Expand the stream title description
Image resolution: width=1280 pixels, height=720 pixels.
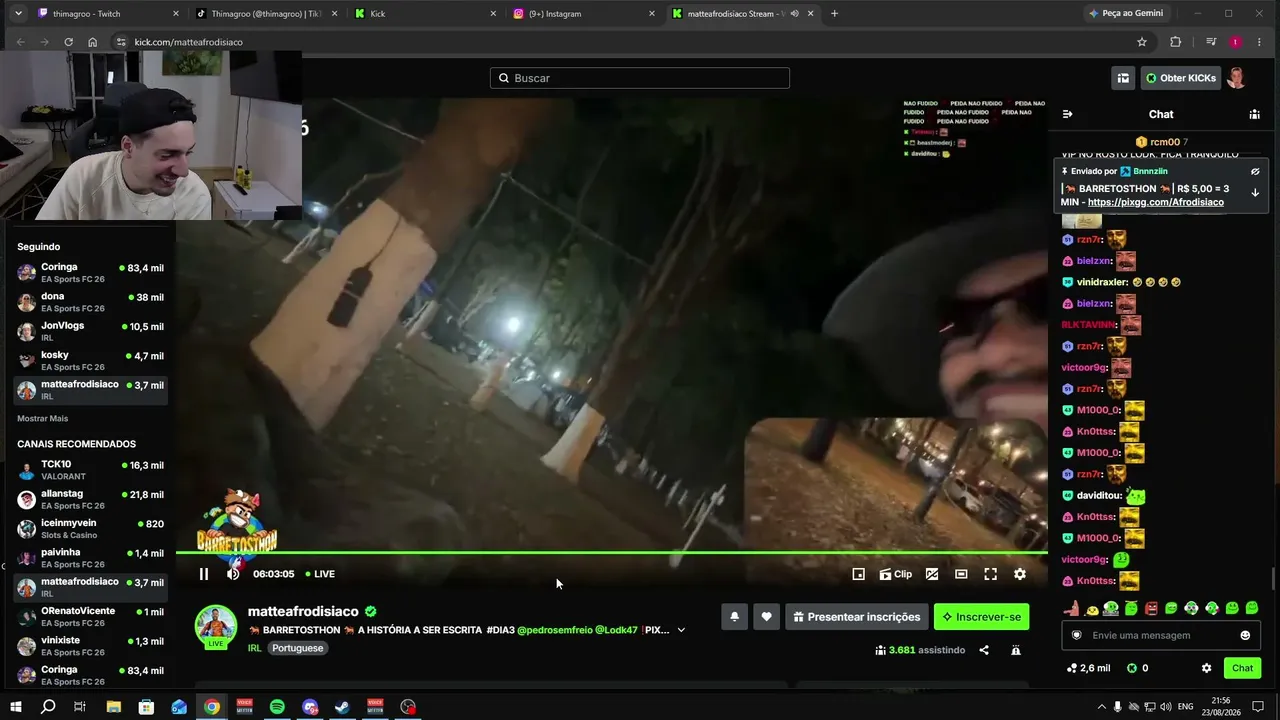(x=681, y=630)
